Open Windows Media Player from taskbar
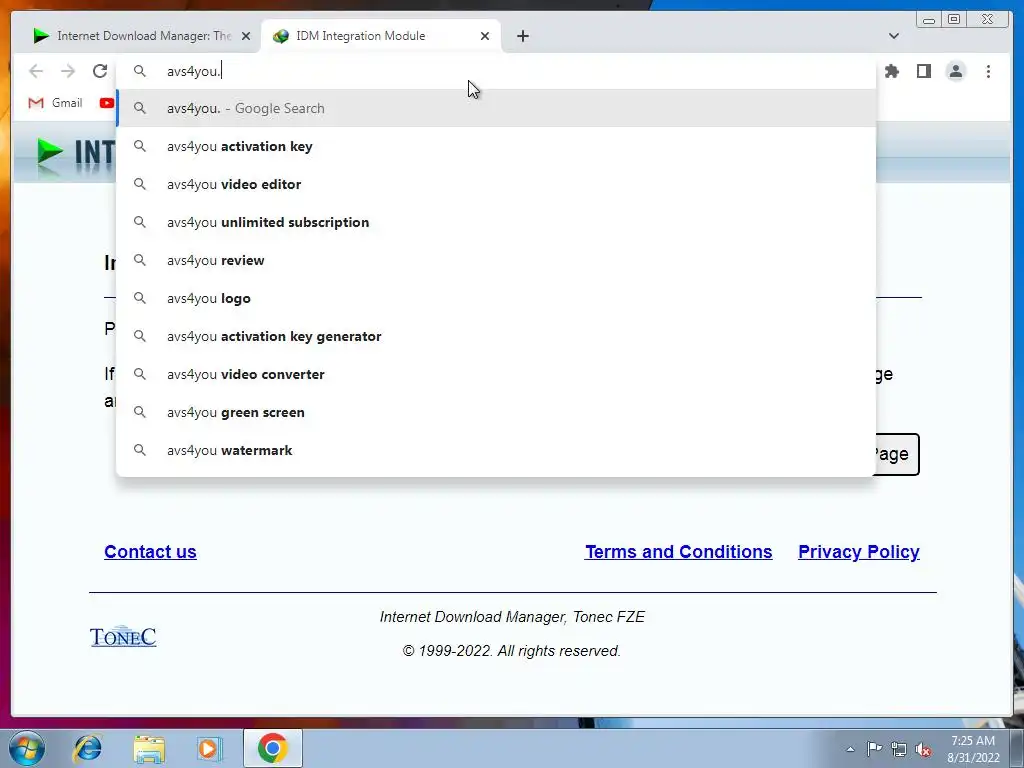This screenshot has width=1024, height=768. (210, 748)
